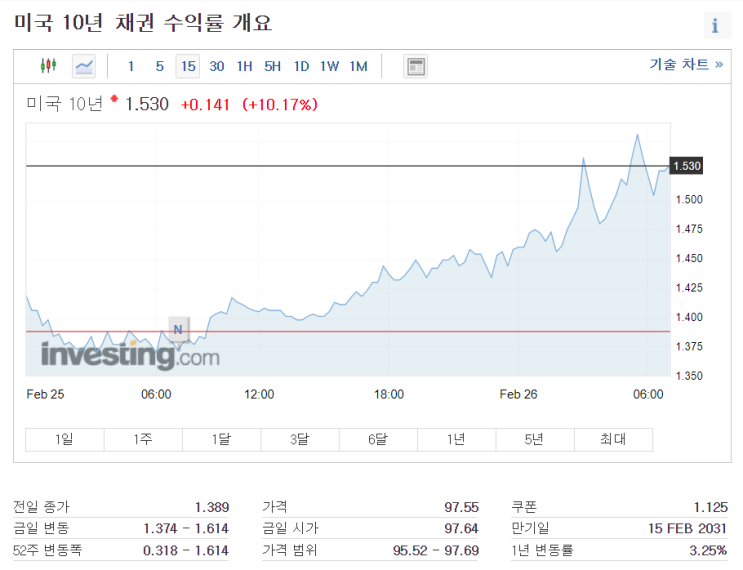Viewport: 743px width, 570px height.
Task: Click the percent change (+10.17%)
Action: 280,105
